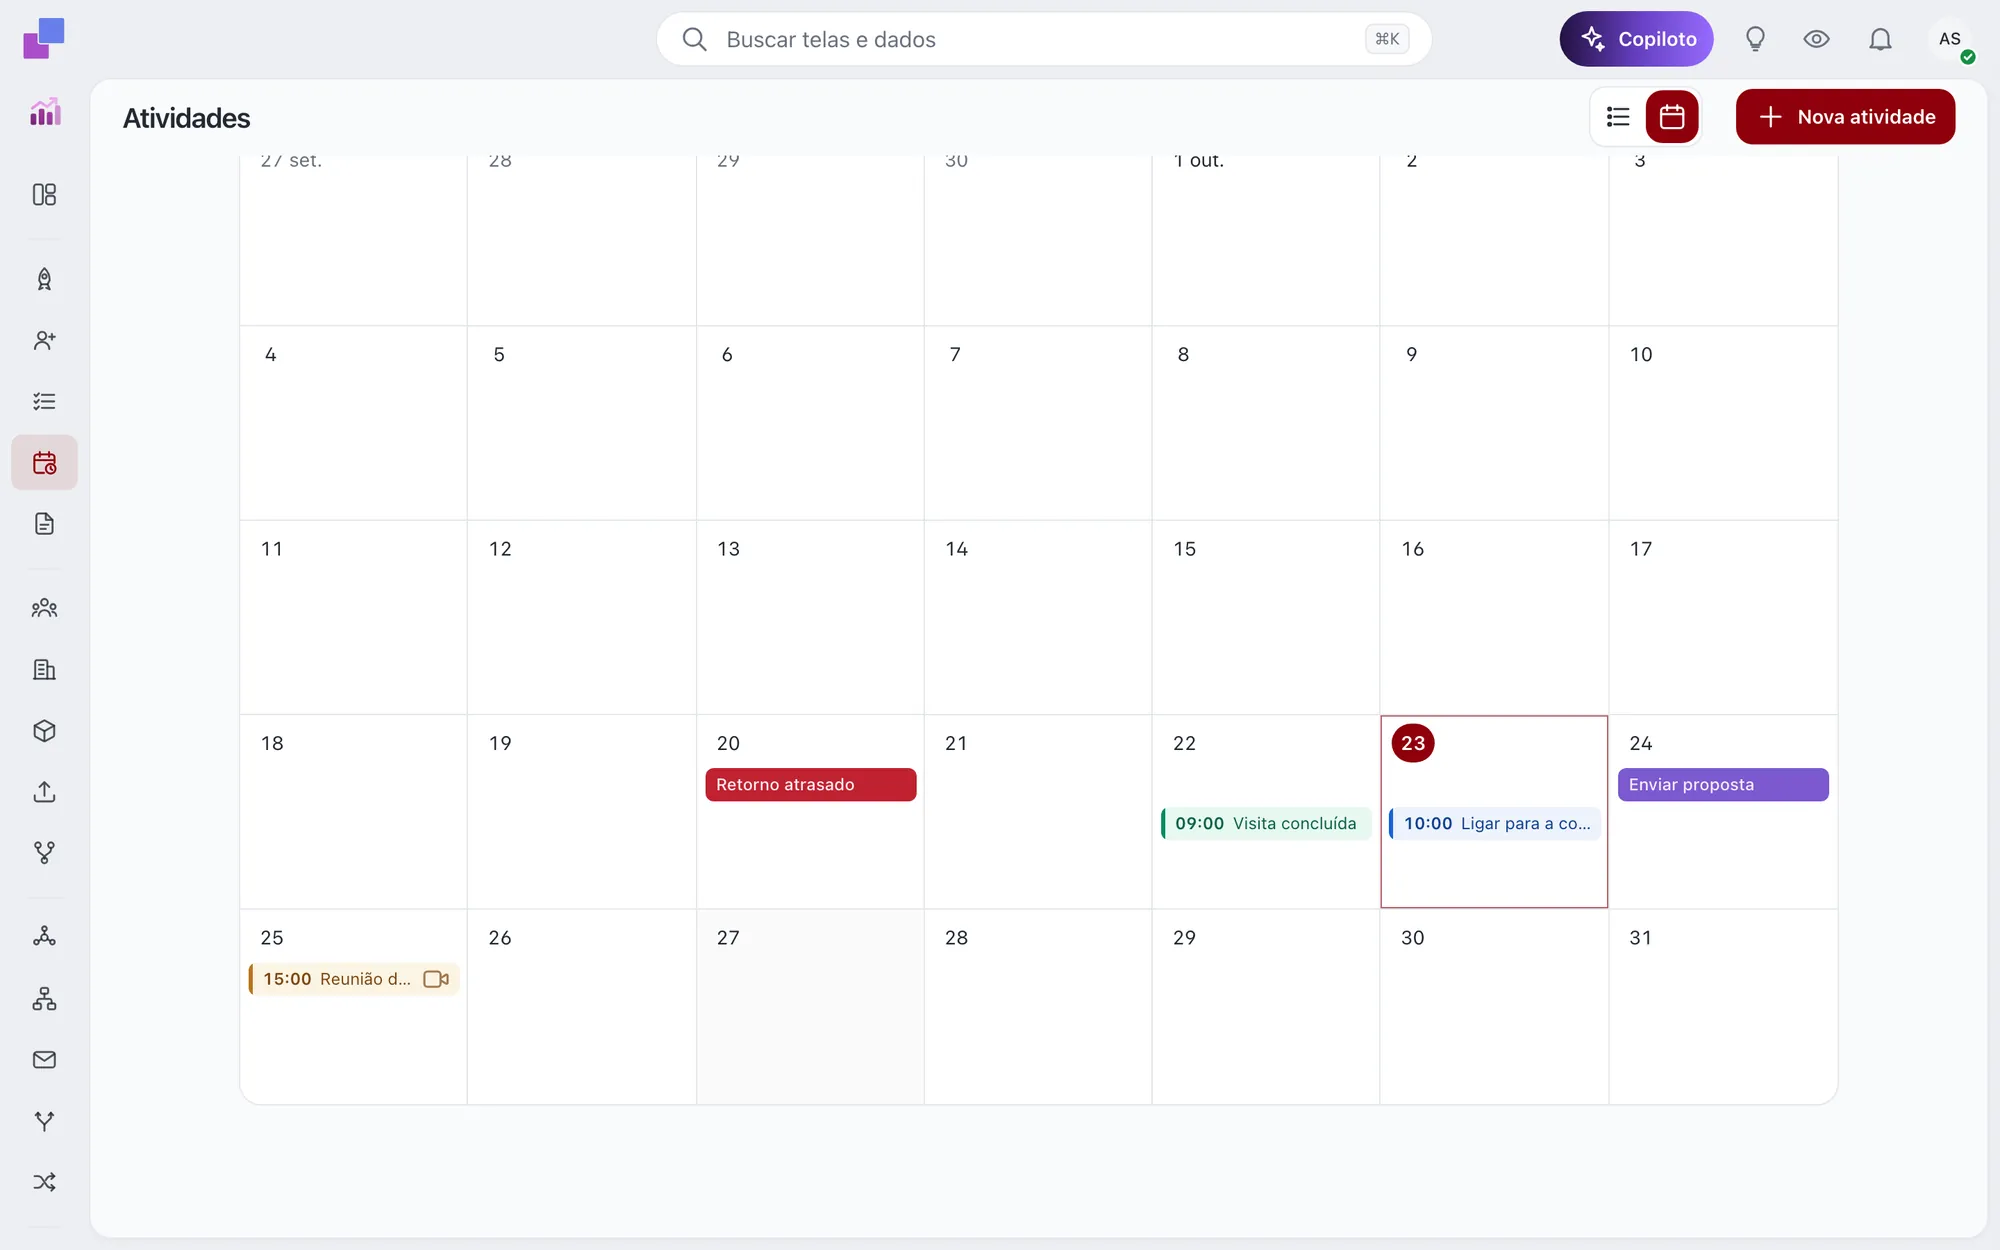Image resolution: width=2000 pixels, height=1250 pixels.
Task: Select day 27 in the last week
Action: pyautogui.click(x=728, y=938)
